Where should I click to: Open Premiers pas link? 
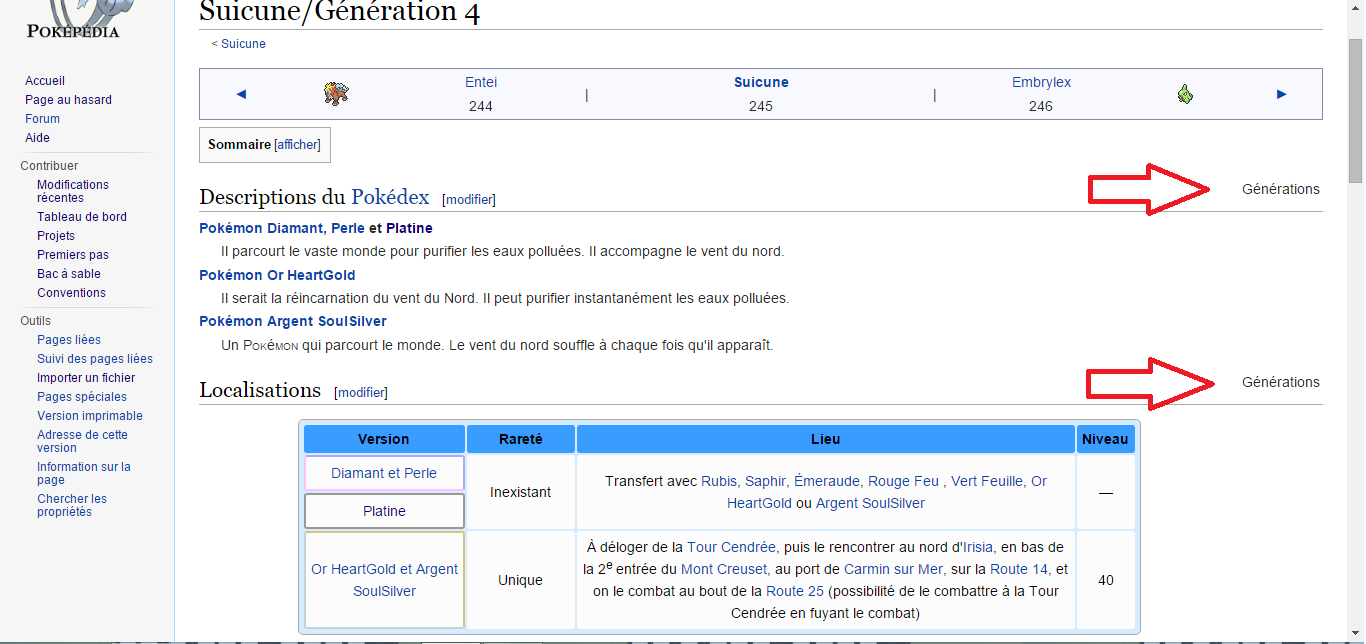pos(73,255)
